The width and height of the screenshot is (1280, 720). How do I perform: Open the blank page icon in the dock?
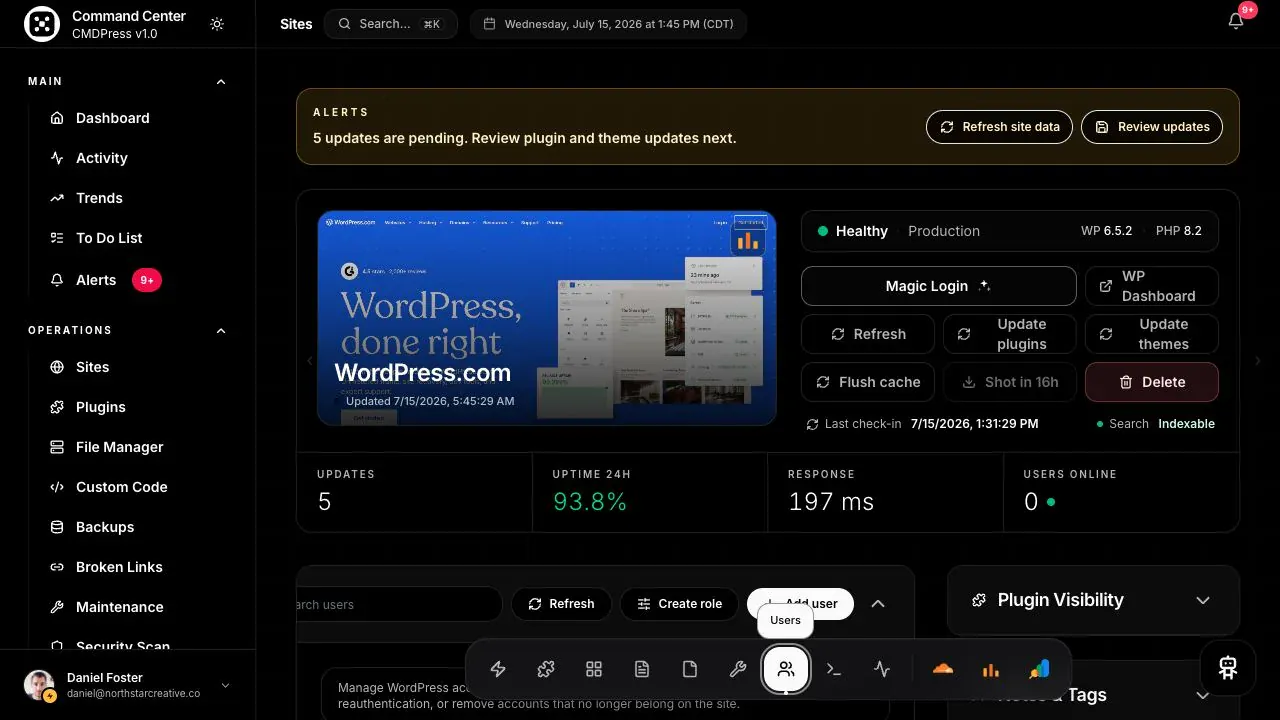[690, 669]
